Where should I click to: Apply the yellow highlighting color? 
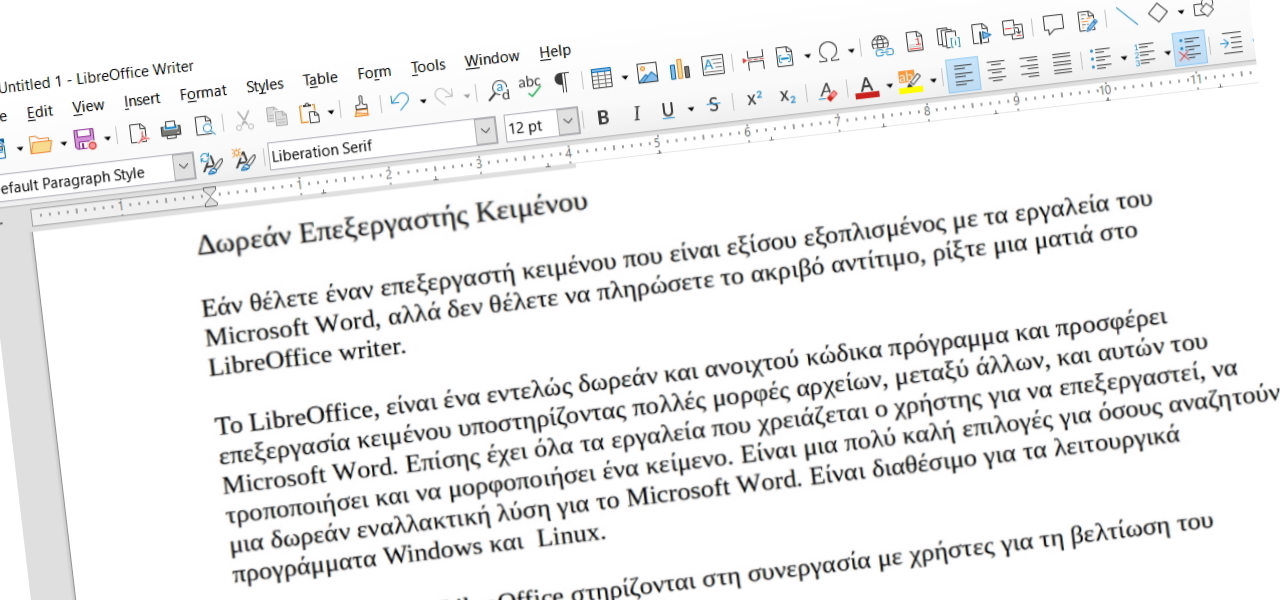tap(909, 82)
